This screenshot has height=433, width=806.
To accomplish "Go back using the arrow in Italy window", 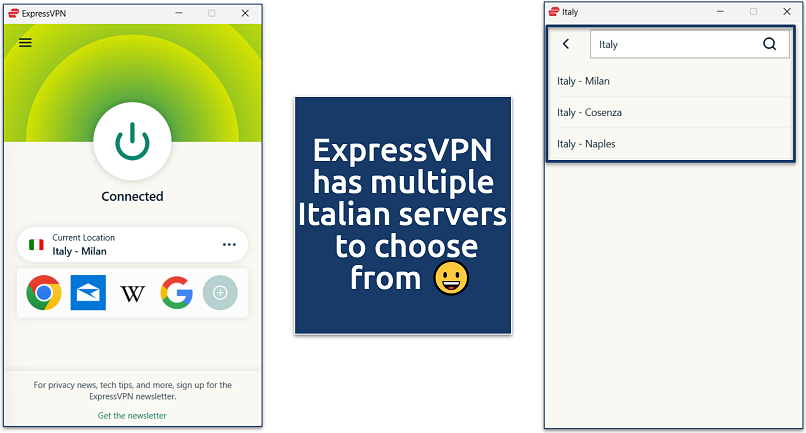I will click(x=566, y=44).
